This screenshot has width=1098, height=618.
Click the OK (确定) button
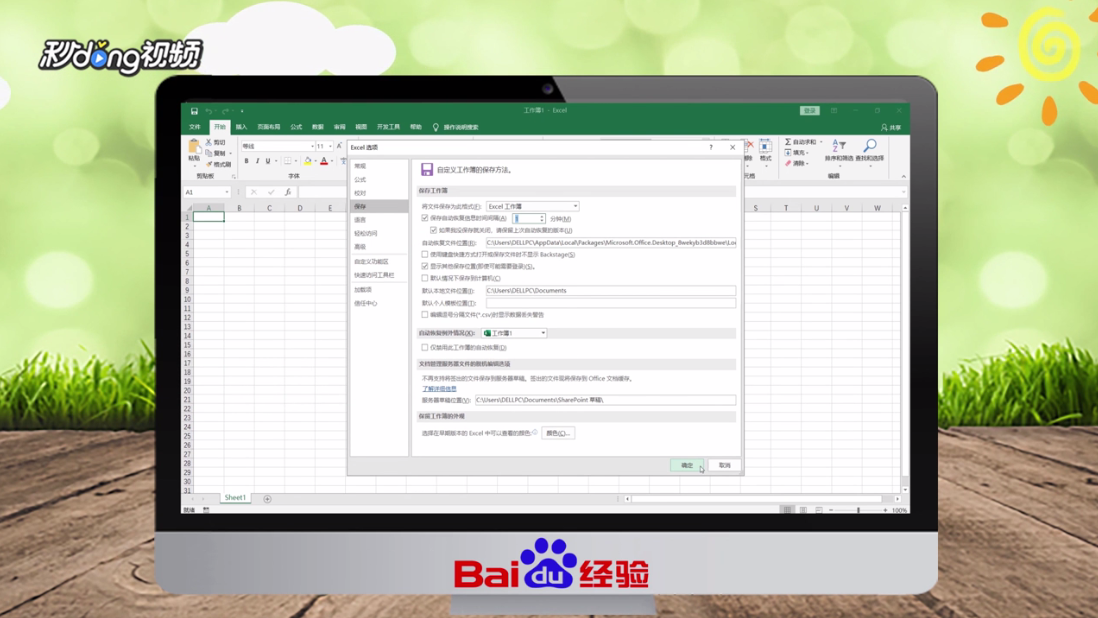686,465
